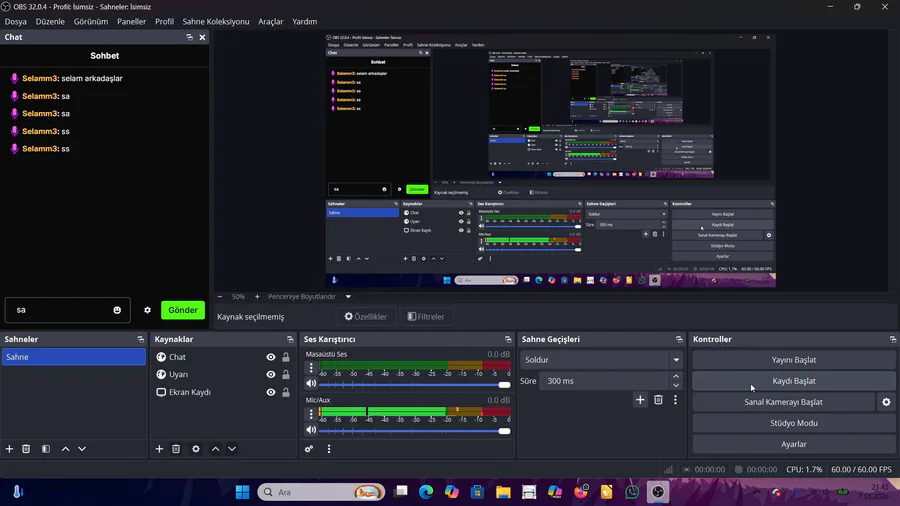
Task: Open the Profil menu
Action: tap(164, 21)
